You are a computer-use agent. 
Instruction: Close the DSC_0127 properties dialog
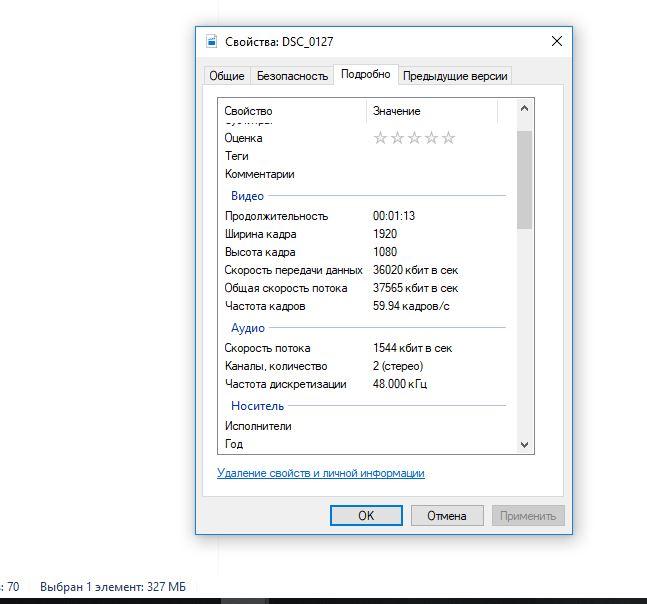tap(557, 41)
